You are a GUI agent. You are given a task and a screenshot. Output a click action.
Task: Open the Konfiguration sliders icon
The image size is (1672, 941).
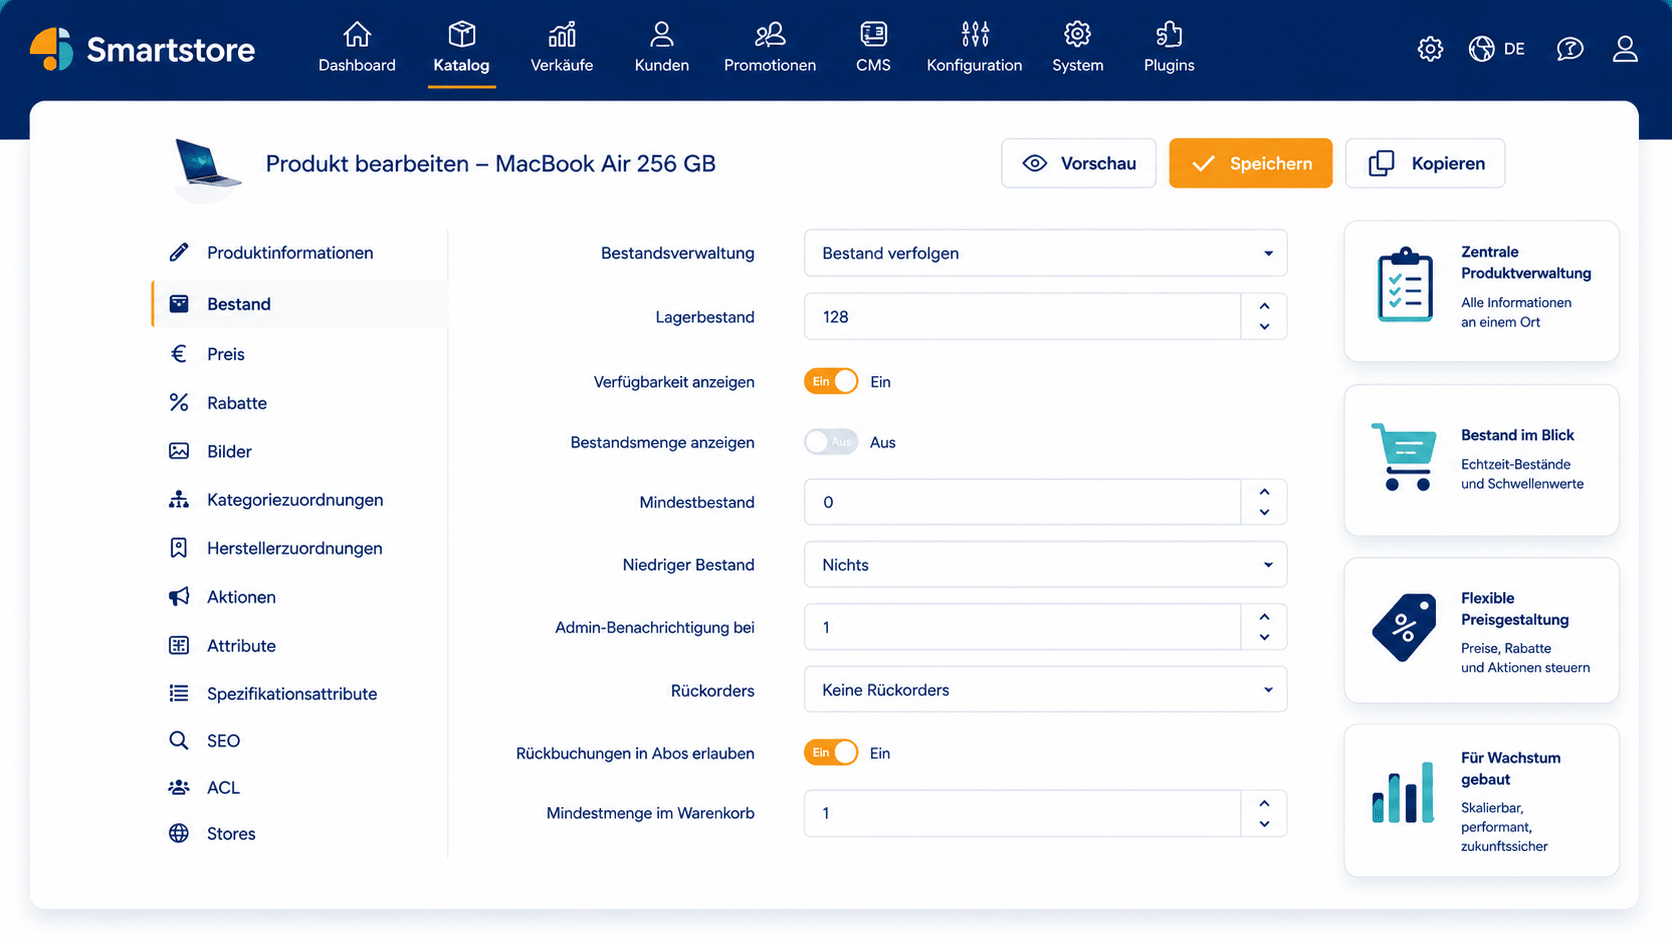point(975,35)
